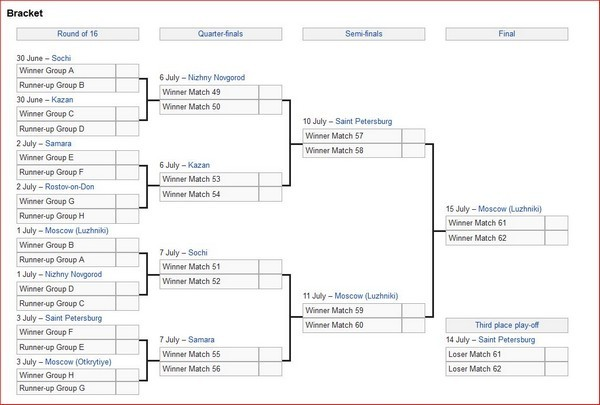Open the Final header link
The image size is (600, 405).
[x=507, y=34]
